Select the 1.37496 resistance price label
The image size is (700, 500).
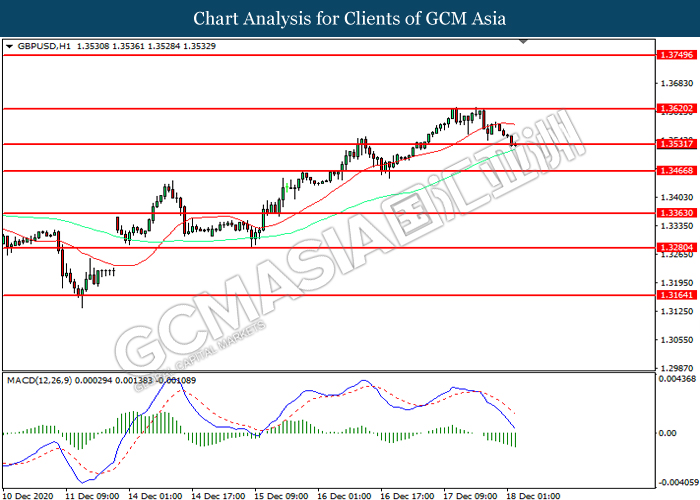(x=677, y=55)
